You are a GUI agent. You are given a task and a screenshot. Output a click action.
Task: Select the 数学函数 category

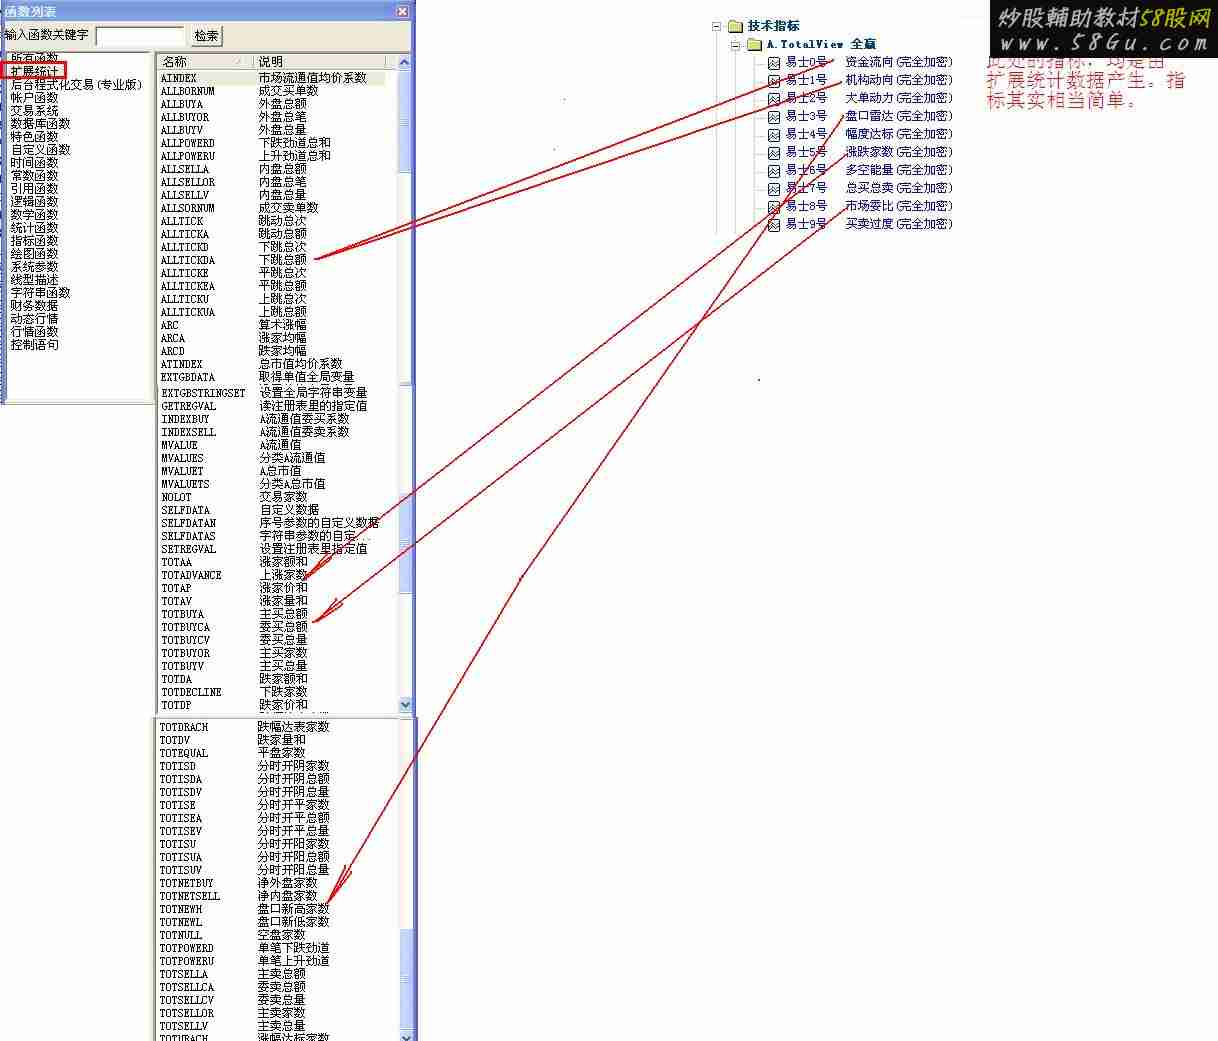[x=34, y=214]
